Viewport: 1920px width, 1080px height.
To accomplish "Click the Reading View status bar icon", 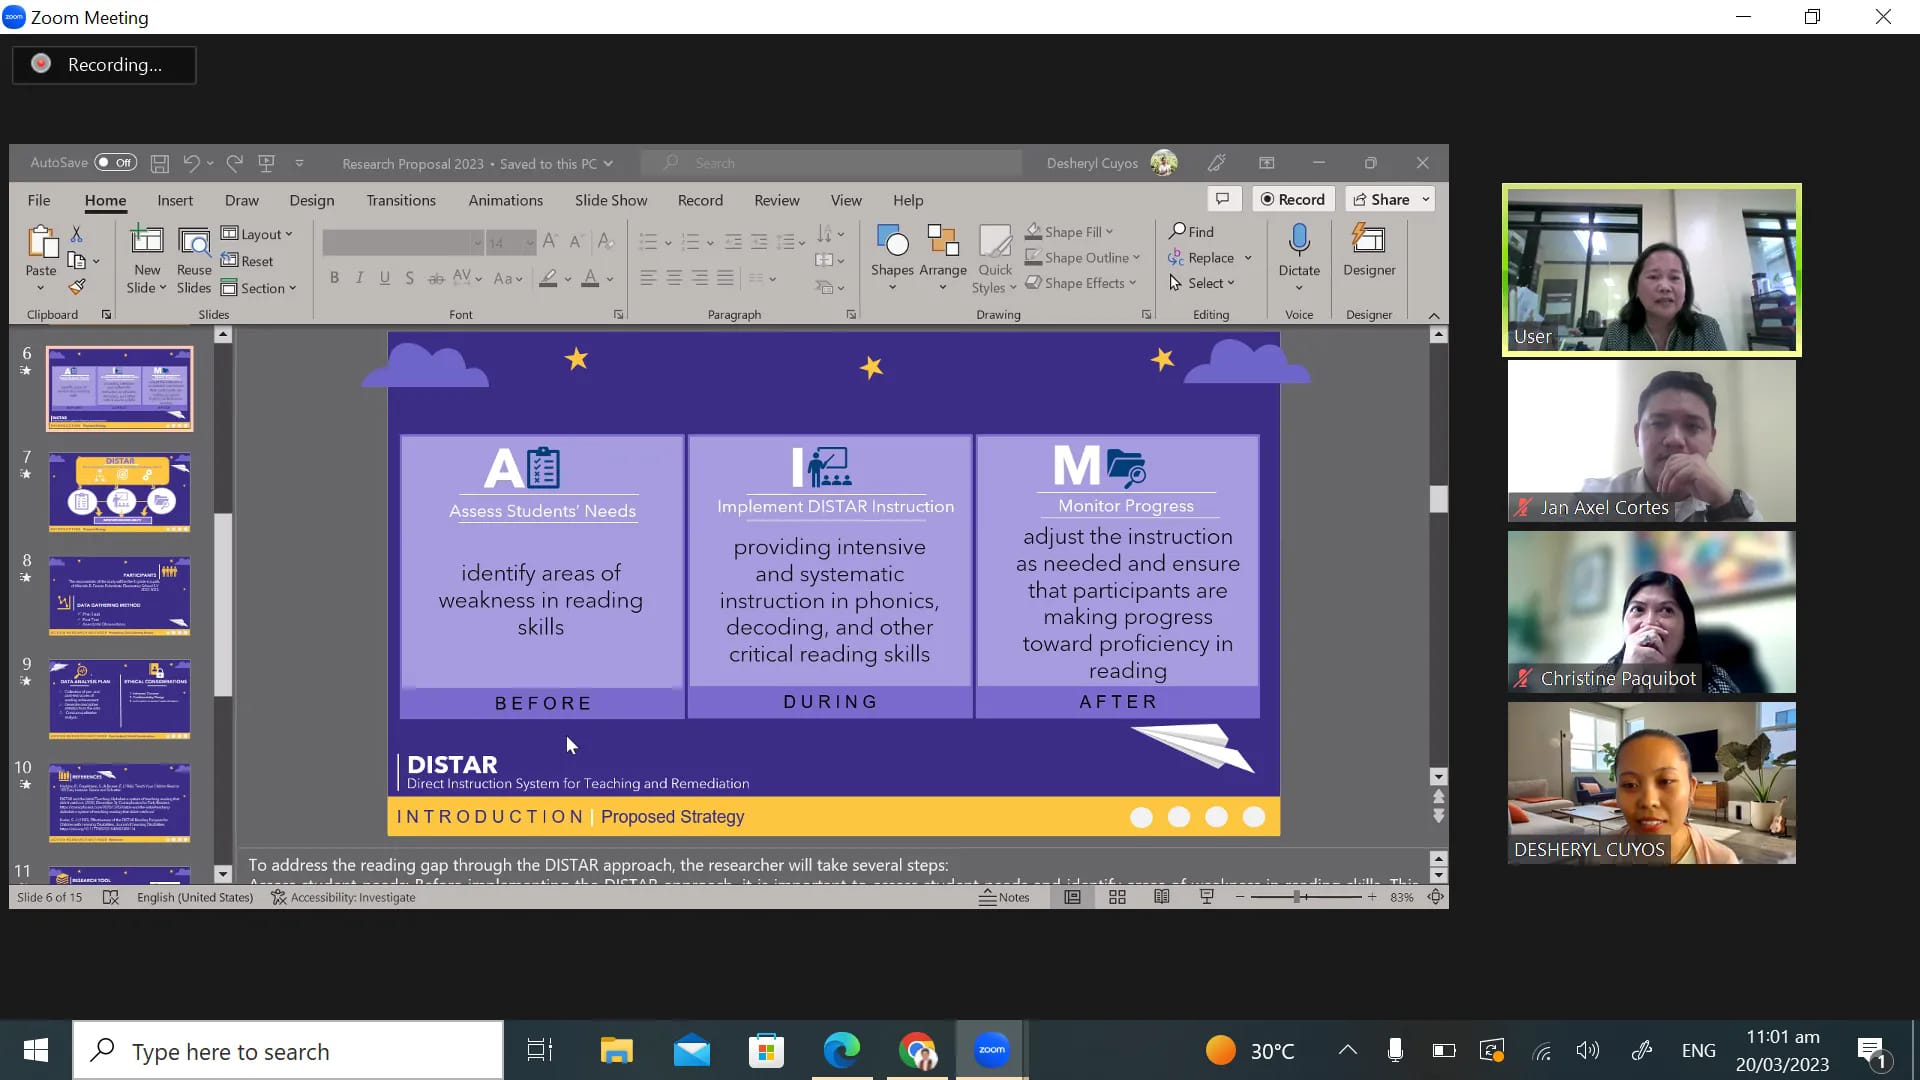I will pos(1162,897).
